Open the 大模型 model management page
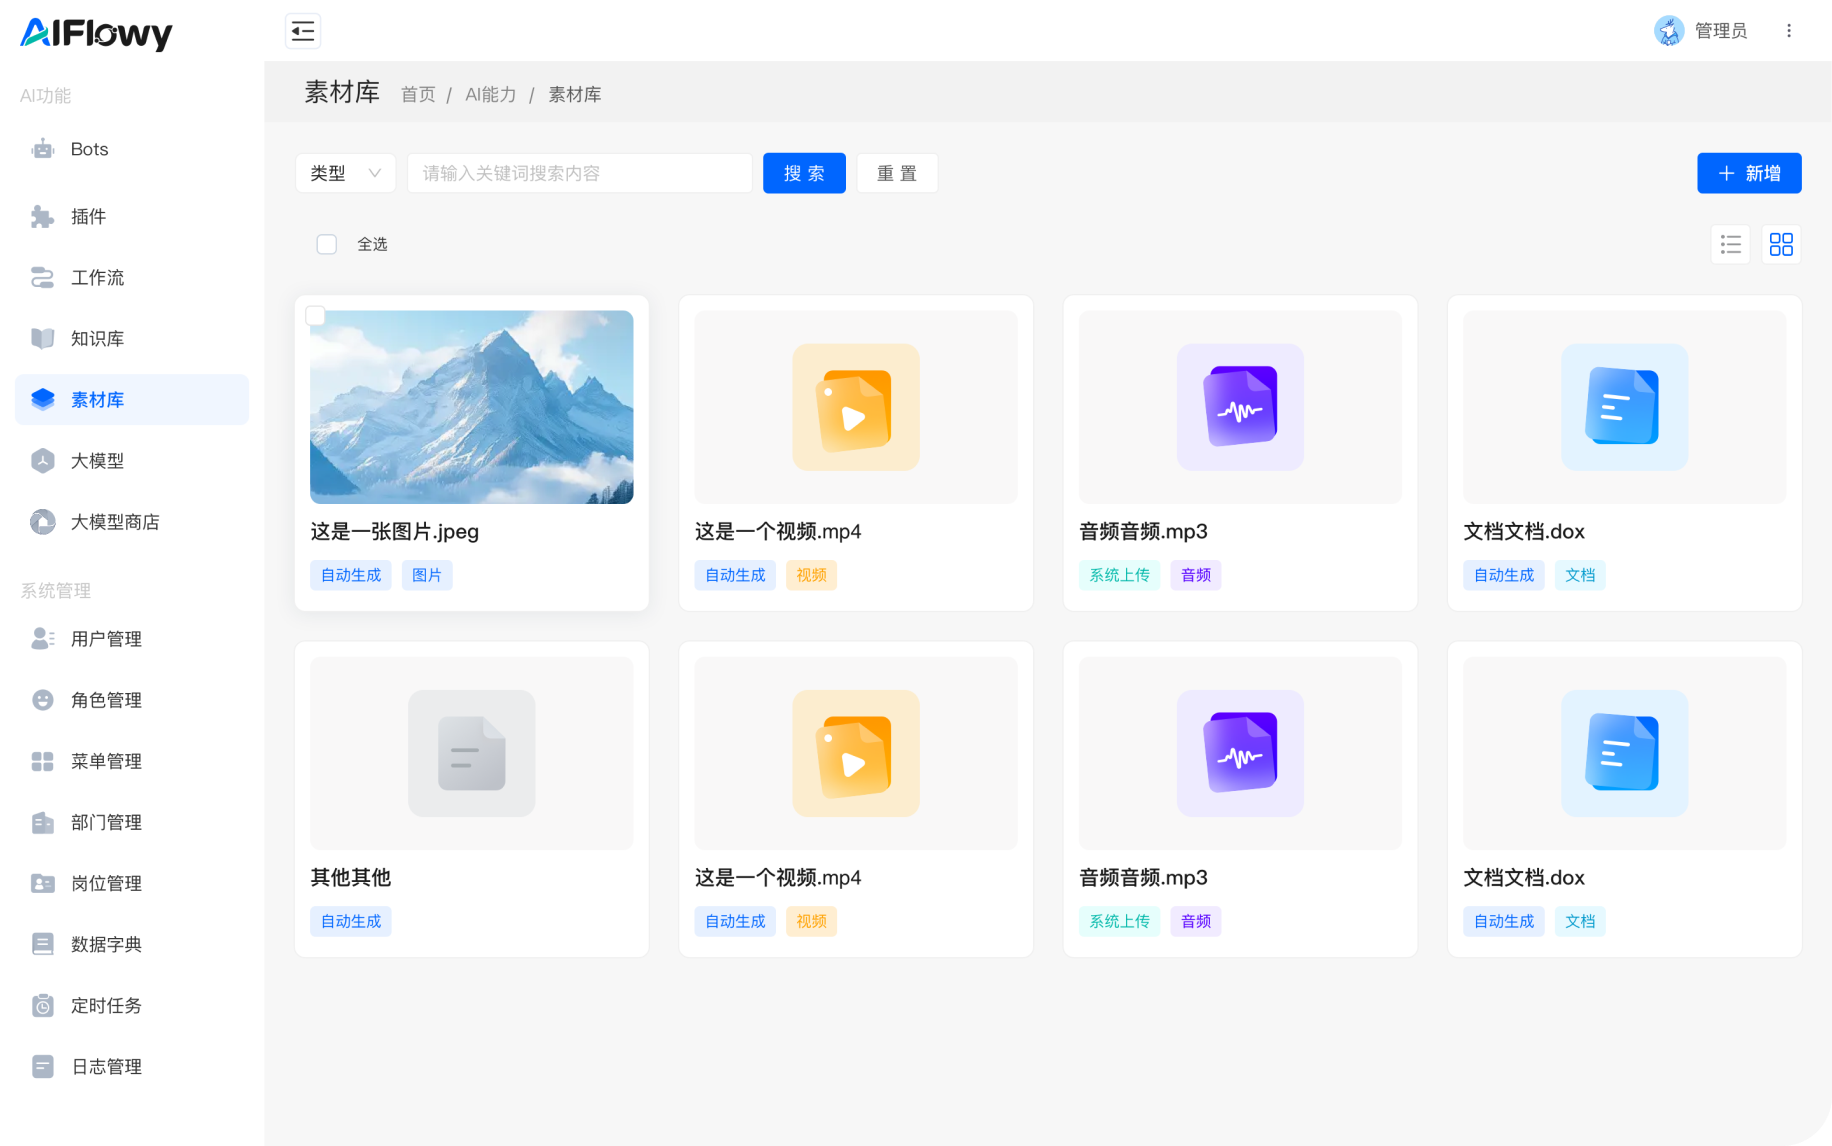Viewport: 1832px width, 1146px height. [97, 460]
